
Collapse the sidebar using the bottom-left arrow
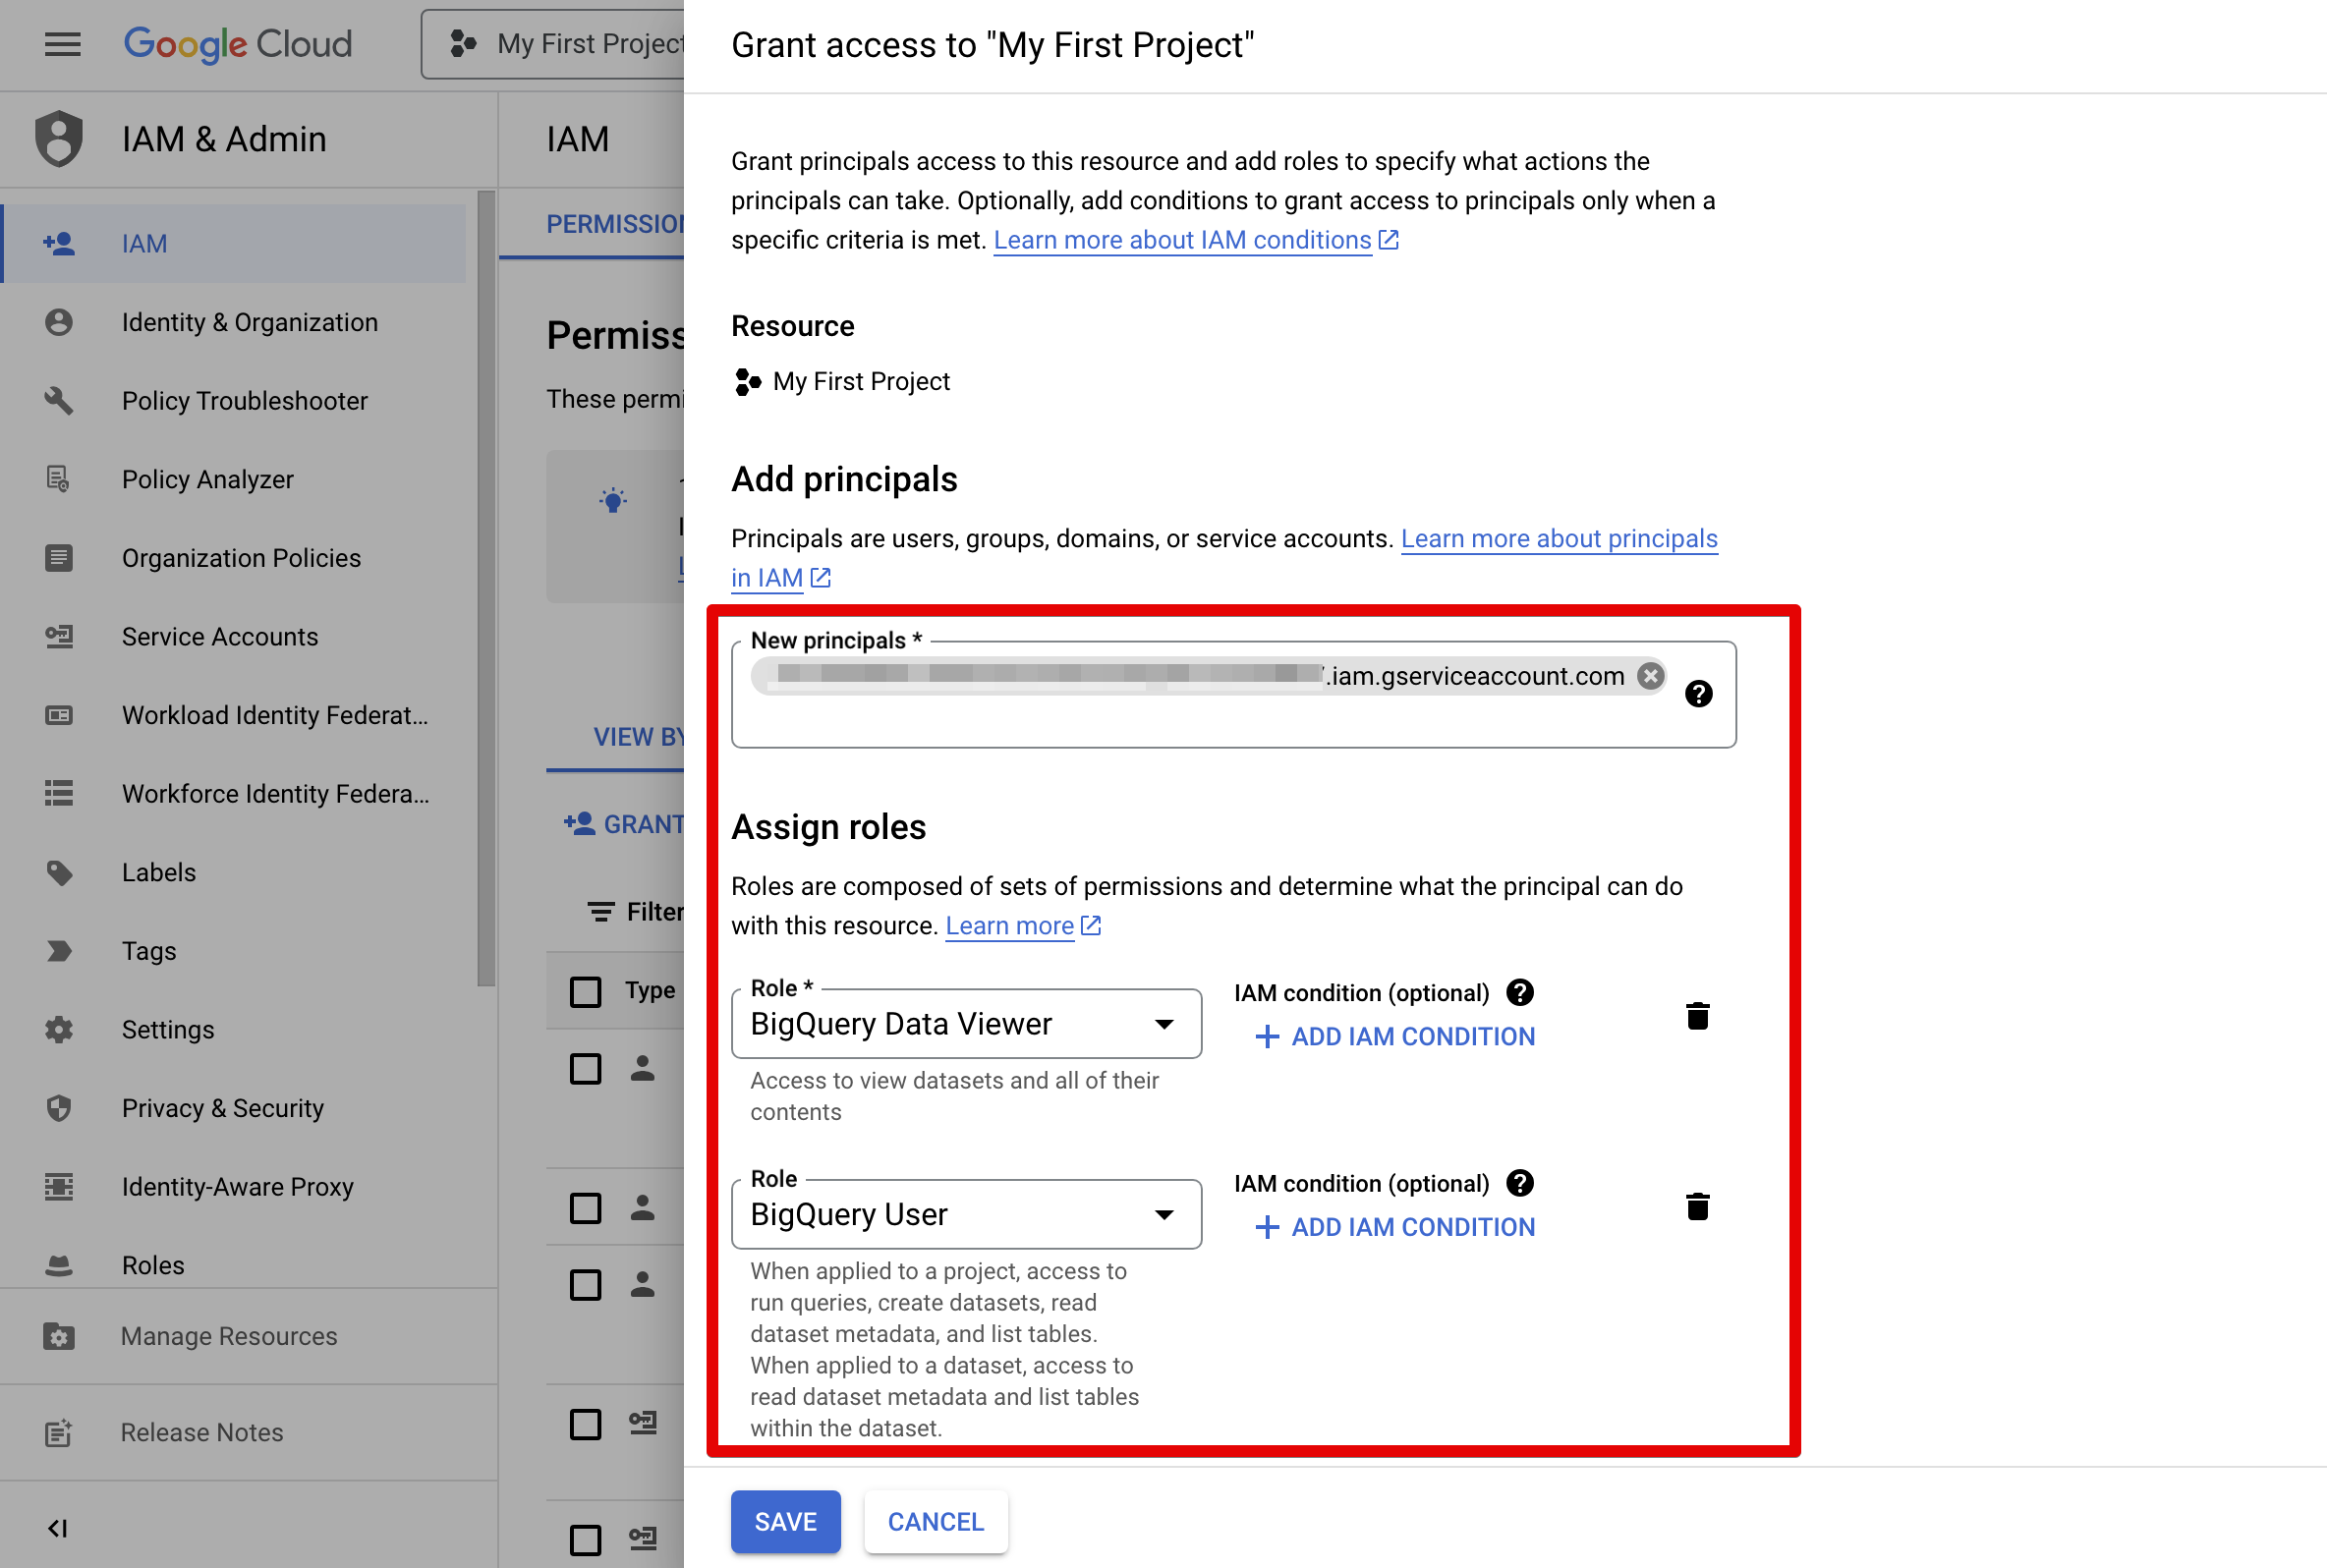pos(58,1527)
